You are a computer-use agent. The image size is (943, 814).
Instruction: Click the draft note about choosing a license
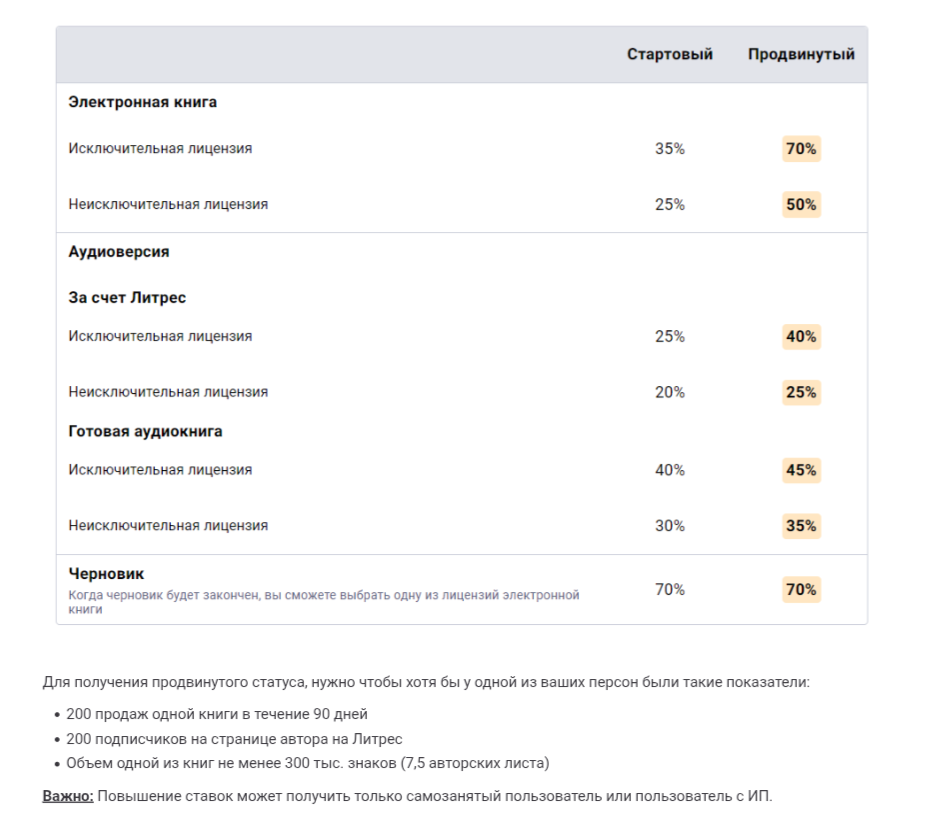(x=323, y=601)
